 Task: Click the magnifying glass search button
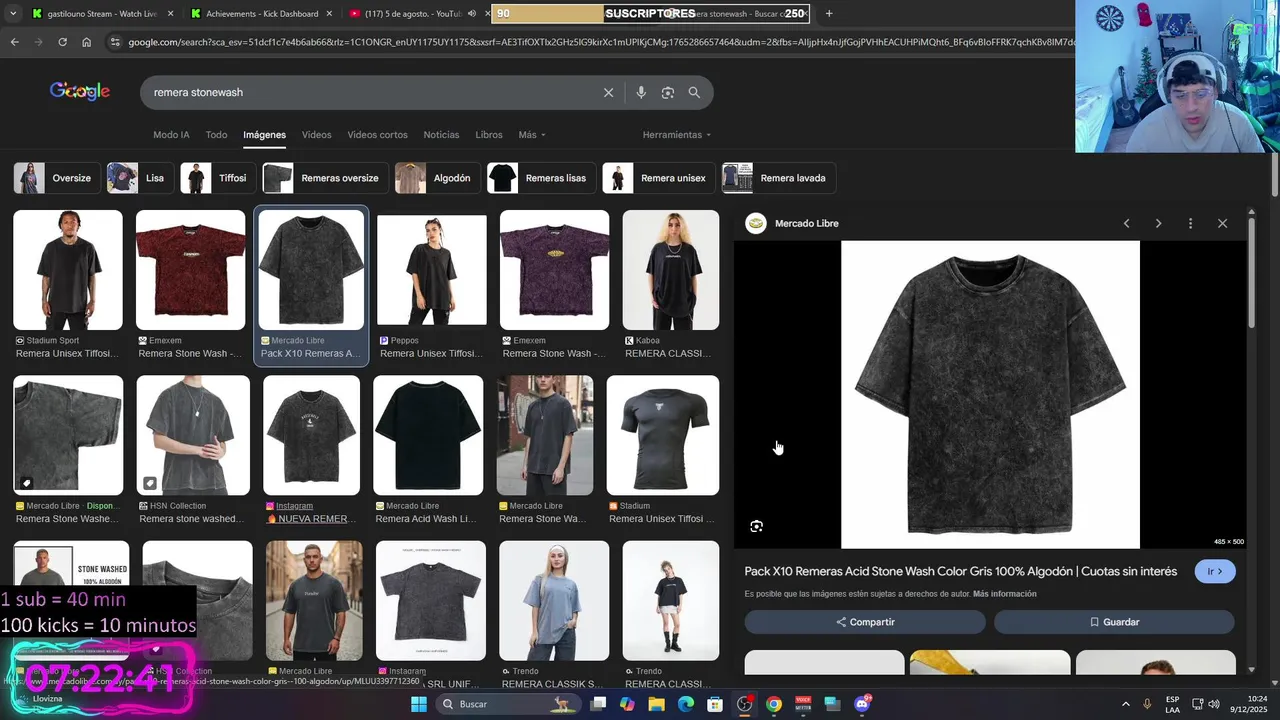pyautogui.click(x=694, y=92)
